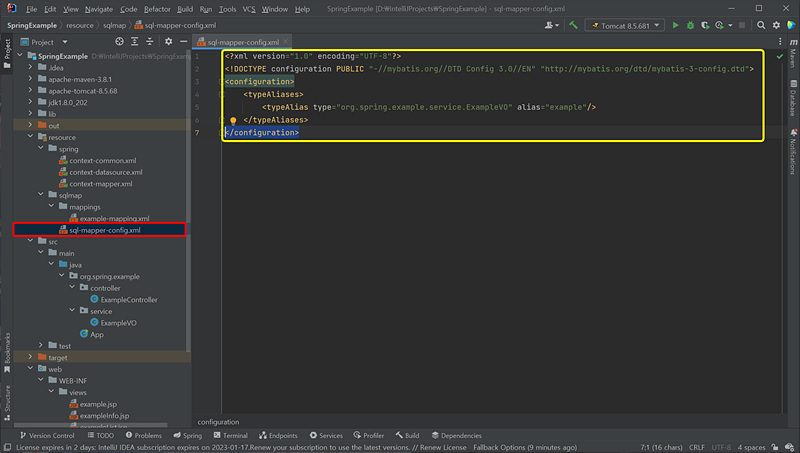Expand the apache-maven-3.8.1 folder

point(31,79)
